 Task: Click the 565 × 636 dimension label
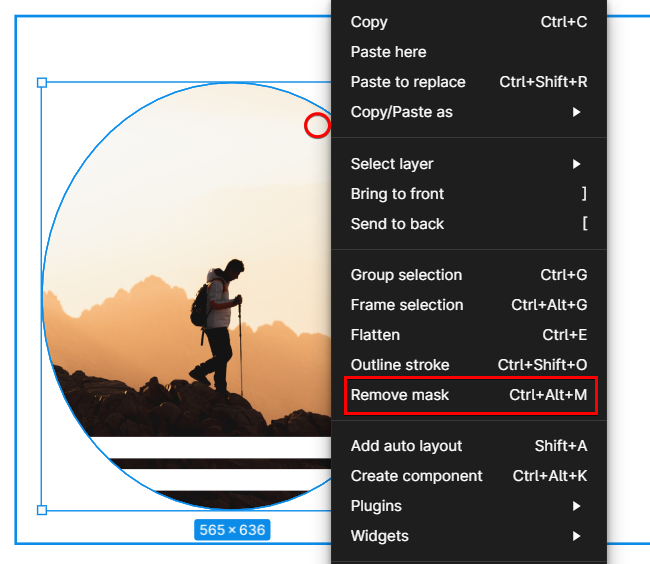point(232,530)
